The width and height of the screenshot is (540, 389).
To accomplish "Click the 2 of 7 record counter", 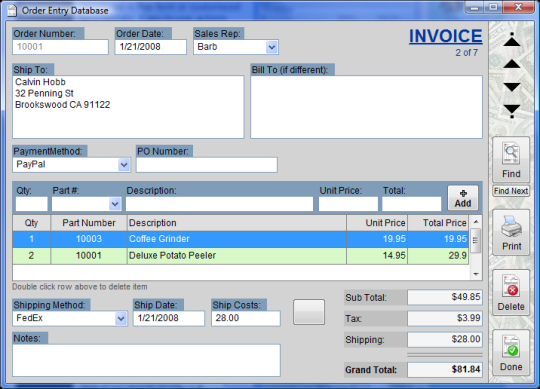I will click(467, 53).
